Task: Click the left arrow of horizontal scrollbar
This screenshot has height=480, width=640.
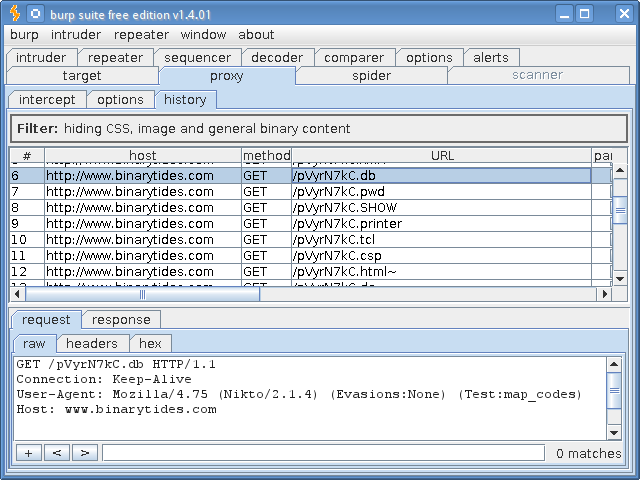Action: pyautogui.click(x=18, y=295)
